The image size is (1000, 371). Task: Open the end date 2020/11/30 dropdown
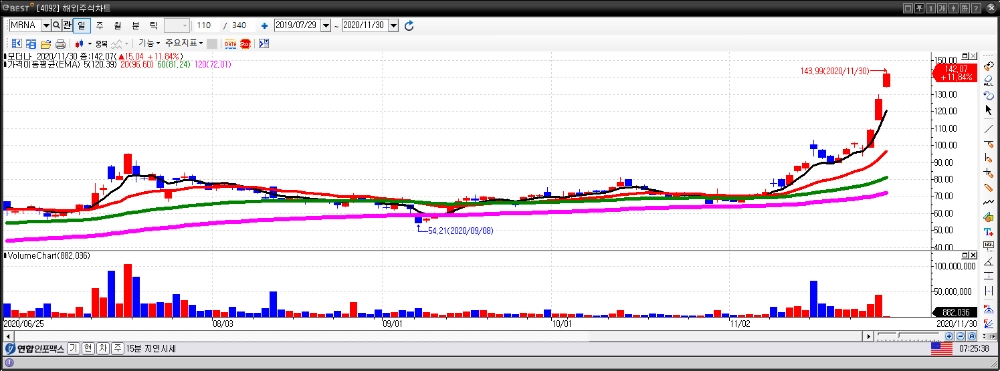(x=393, y=25)
